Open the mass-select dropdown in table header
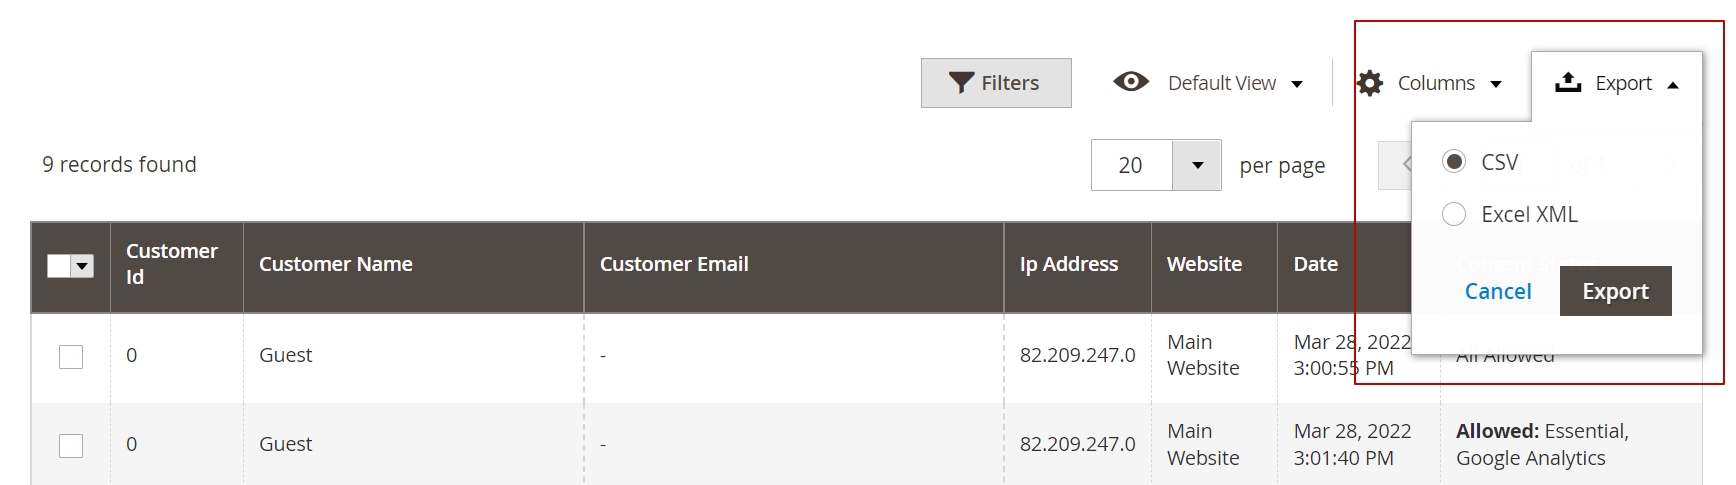1736x485 pixels. click(83, 266)
